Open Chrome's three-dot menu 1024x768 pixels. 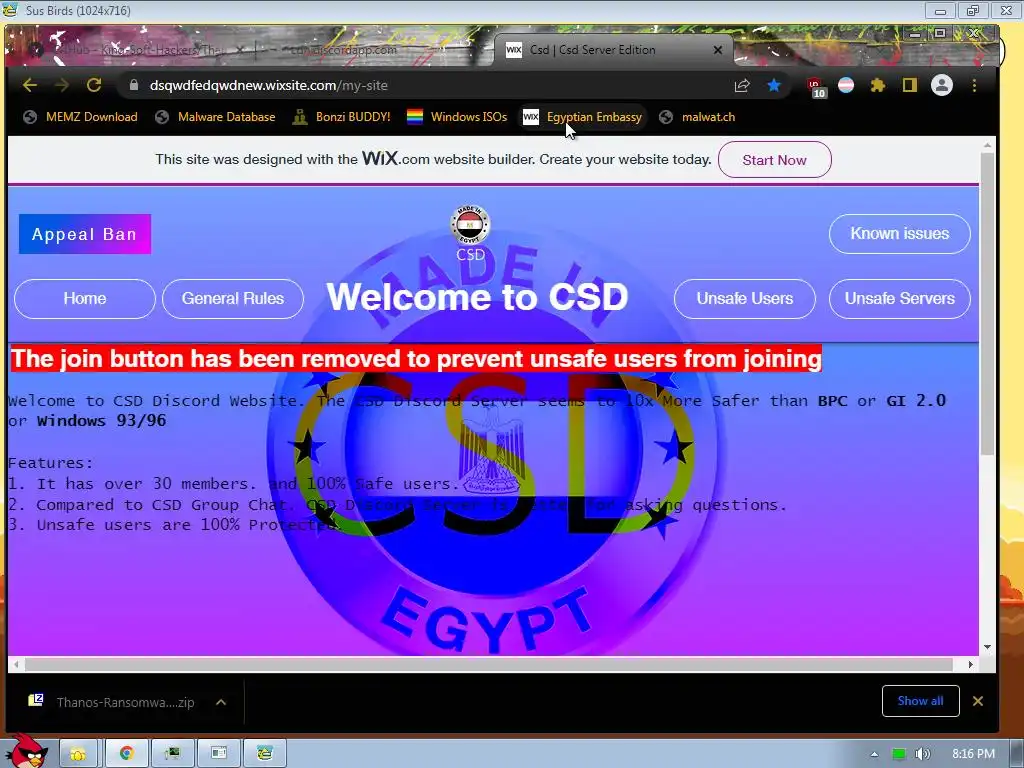click(974, 86)
